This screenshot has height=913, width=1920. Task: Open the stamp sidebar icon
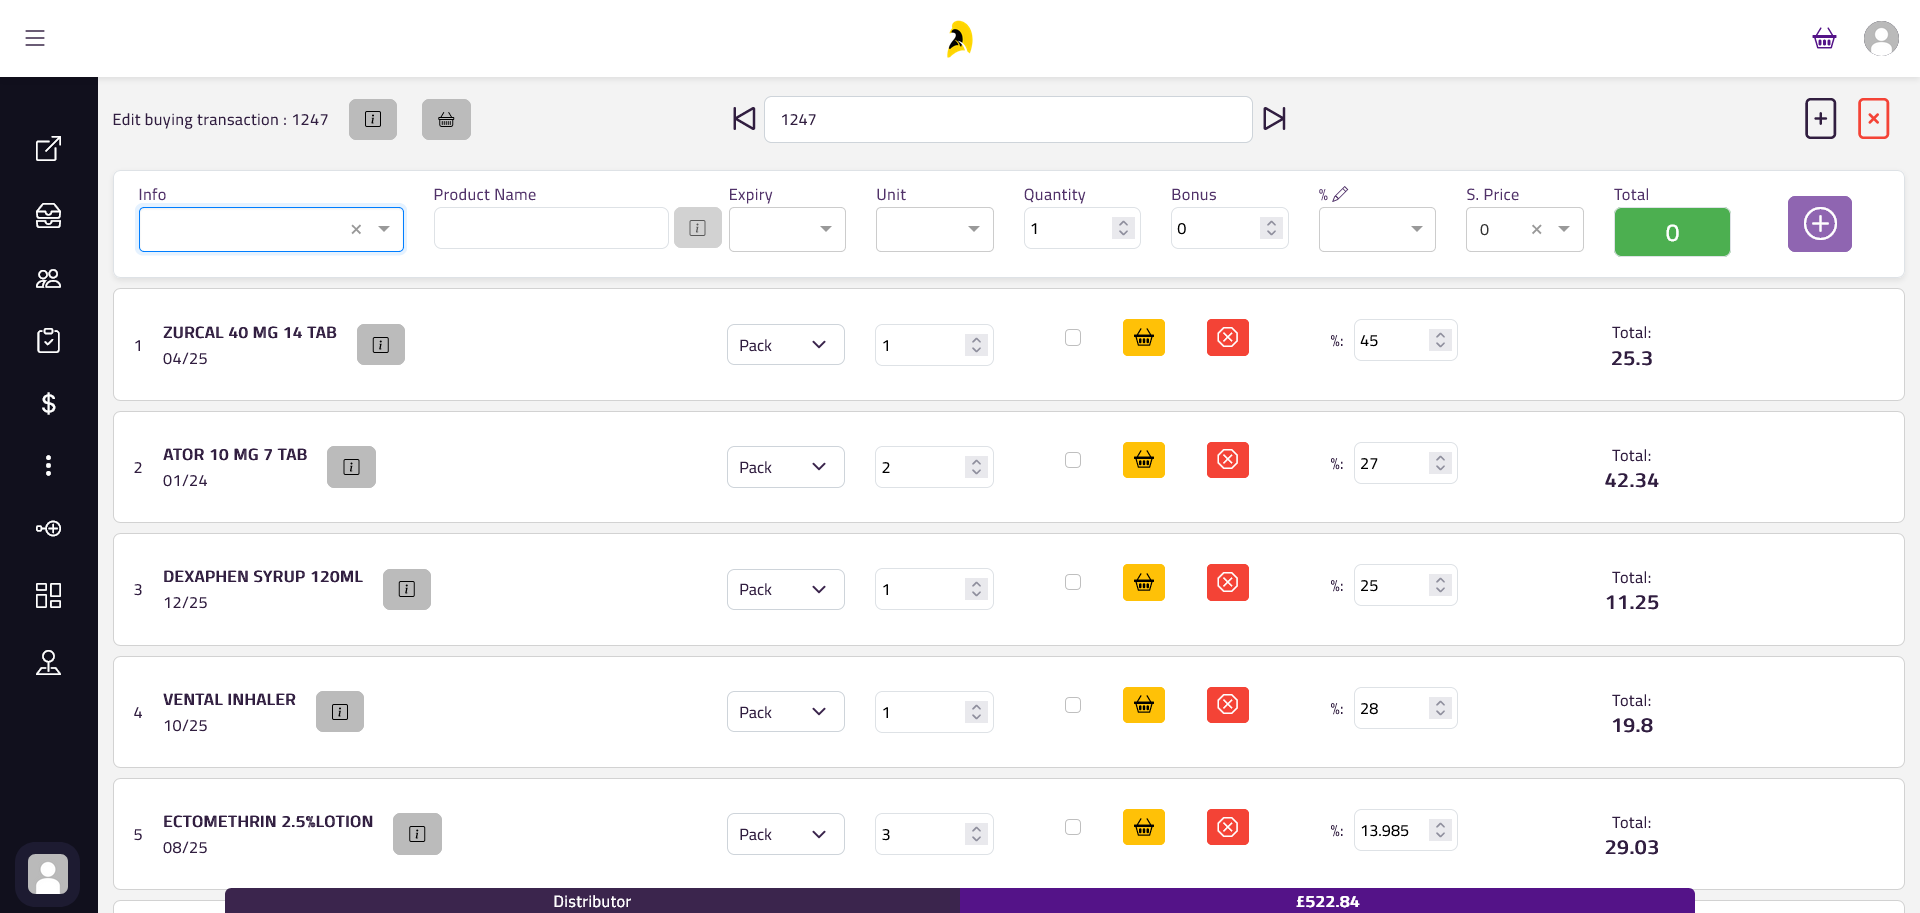tap(48, 662)
